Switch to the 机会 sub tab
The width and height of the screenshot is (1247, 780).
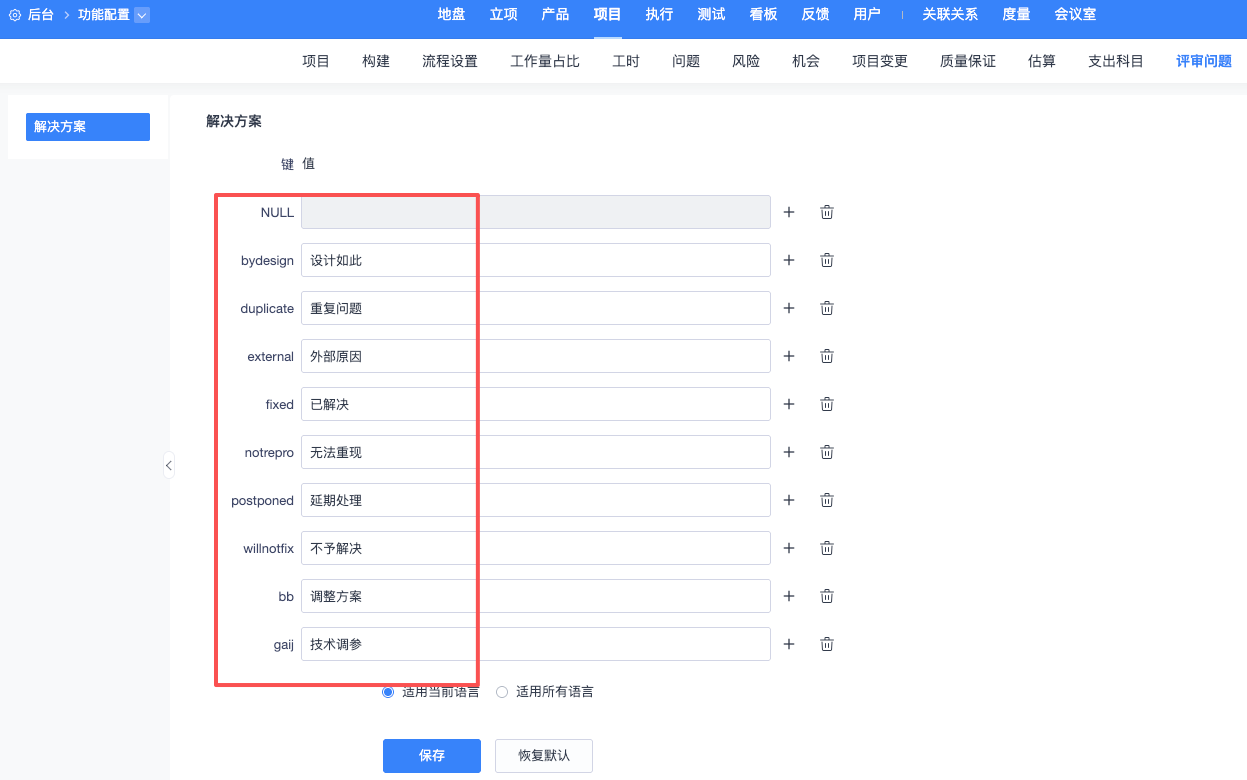pyautogui.click(x=806, y=61)
